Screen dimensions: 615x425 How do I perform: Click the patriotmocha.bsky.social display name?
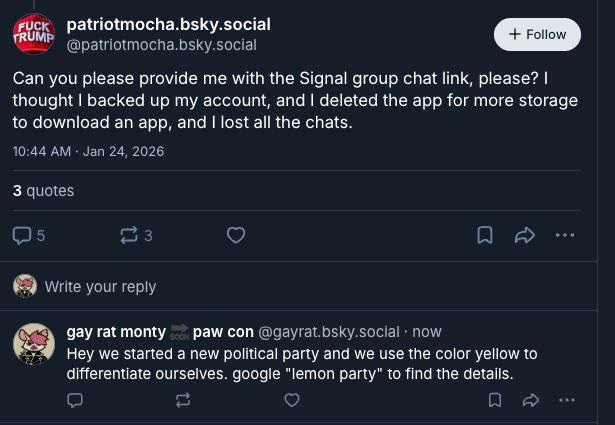coord(168,24)
